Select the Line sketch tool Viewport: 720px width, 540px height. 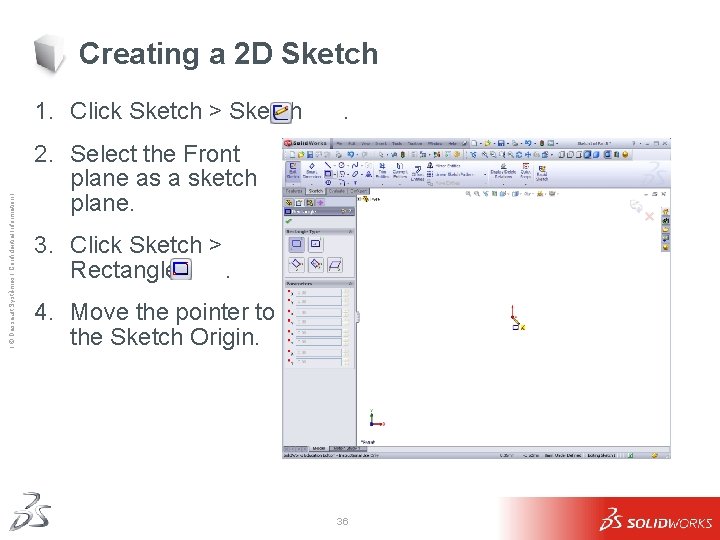click(328, 165)
